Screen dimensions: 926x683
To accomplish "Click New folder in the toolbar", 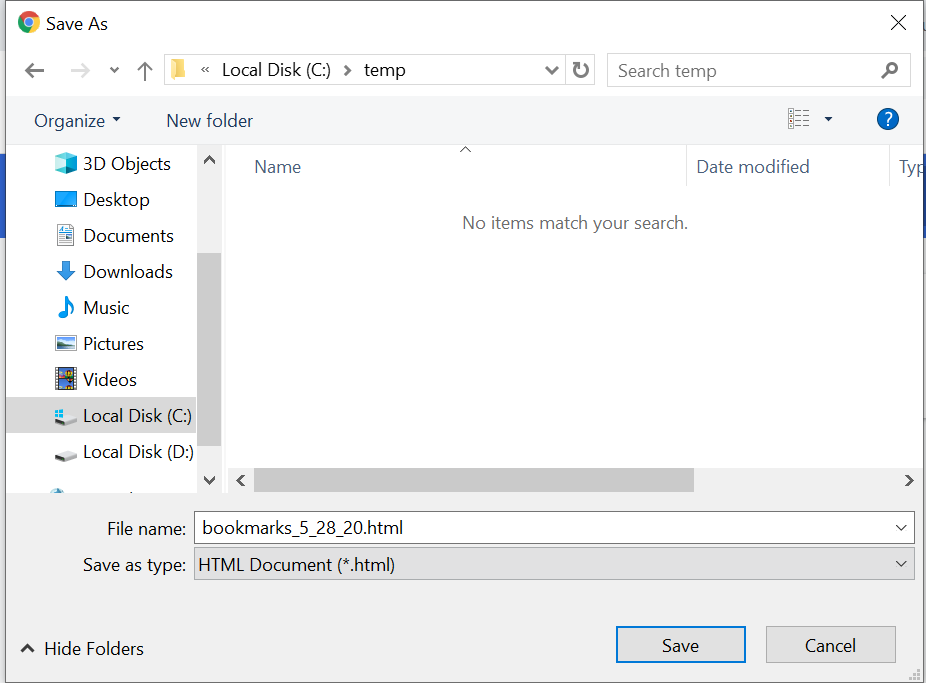I will [209, 121].
